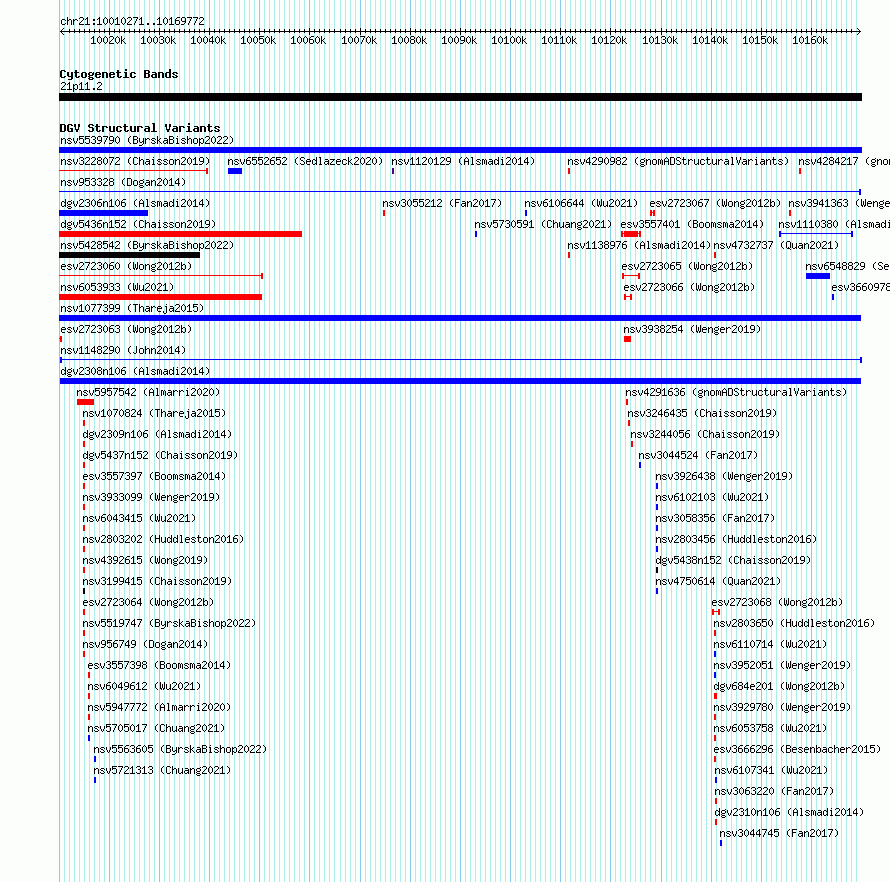Open variant nsv3926438 (Wenger2019)
The width and height of the screenshot is (890, 882).
(724, 476)
